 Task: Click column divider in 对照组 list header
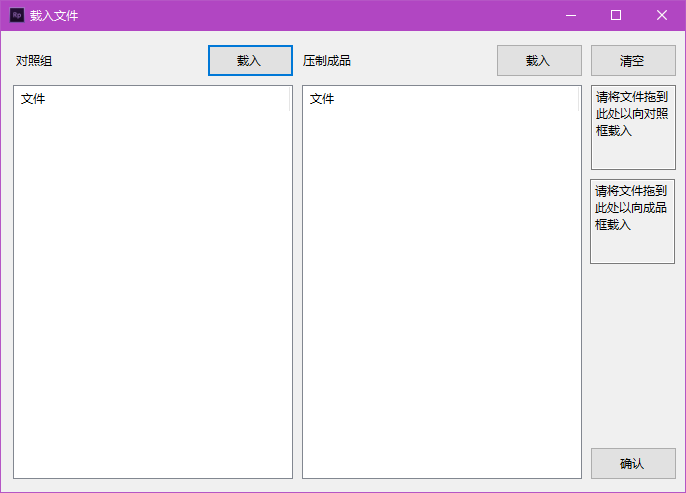click(x=290, y=99)
